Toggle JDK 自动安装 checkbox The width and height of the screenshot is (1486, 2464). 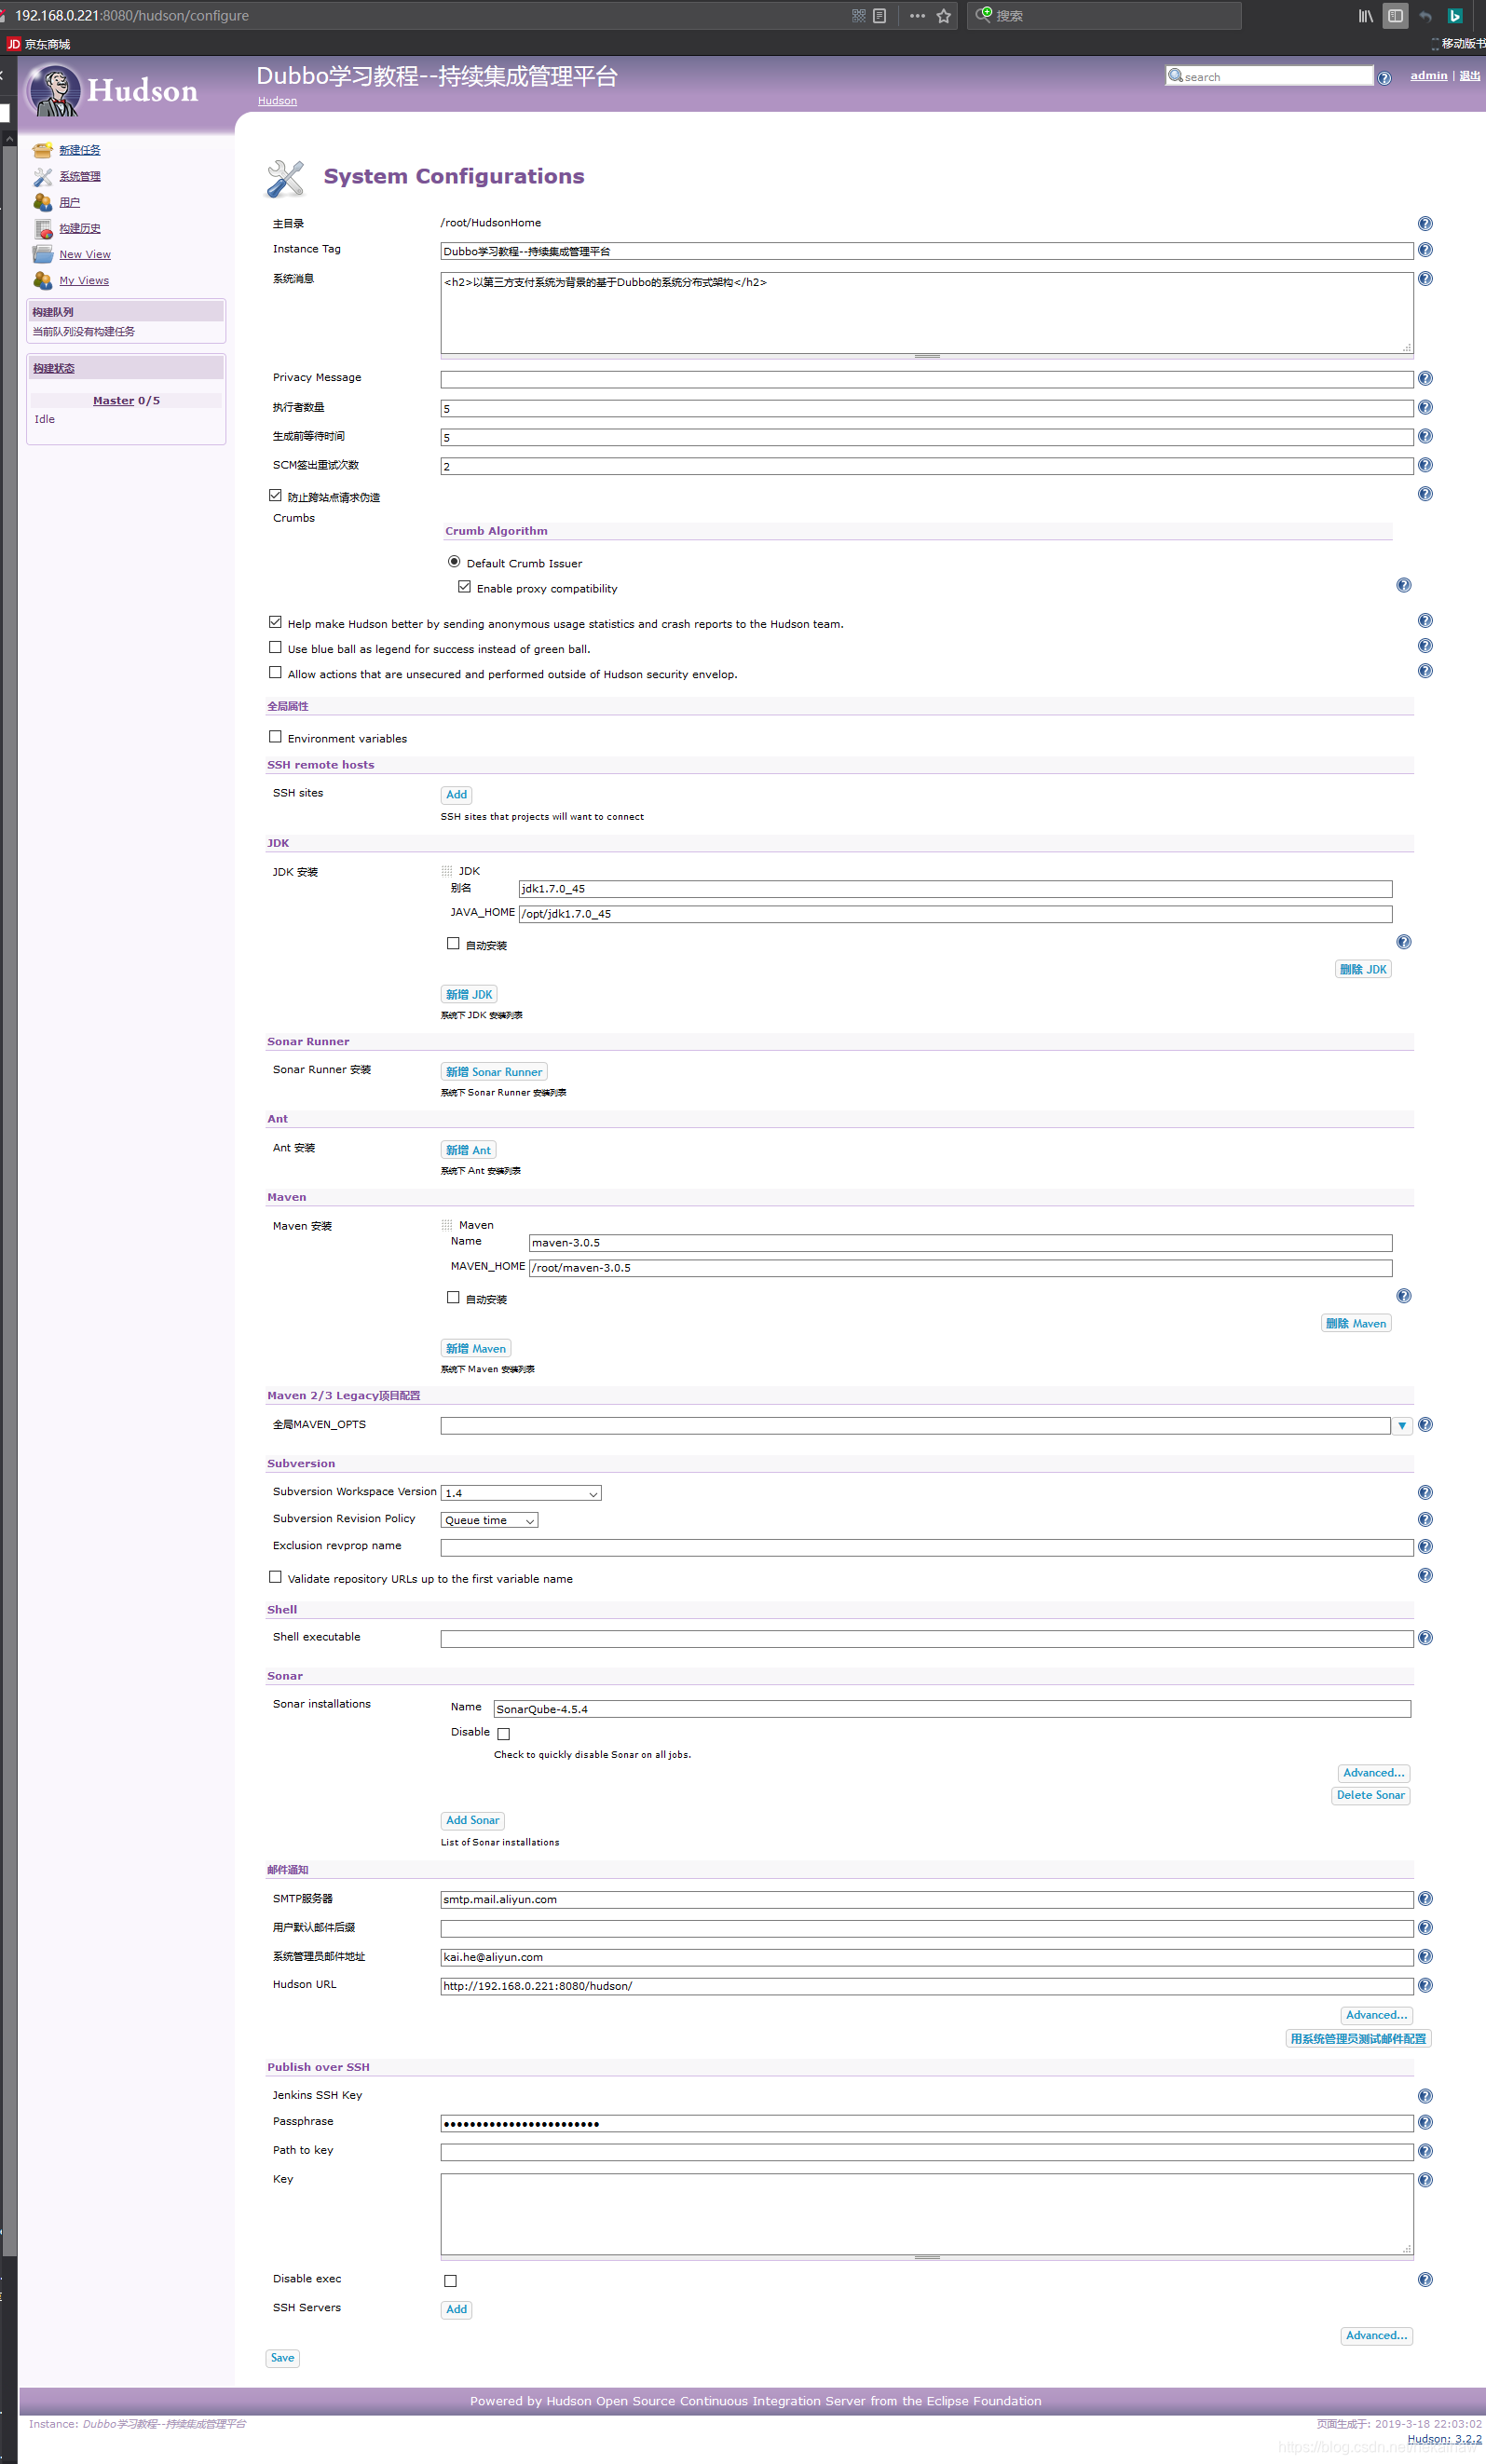[x=453, y=944]
